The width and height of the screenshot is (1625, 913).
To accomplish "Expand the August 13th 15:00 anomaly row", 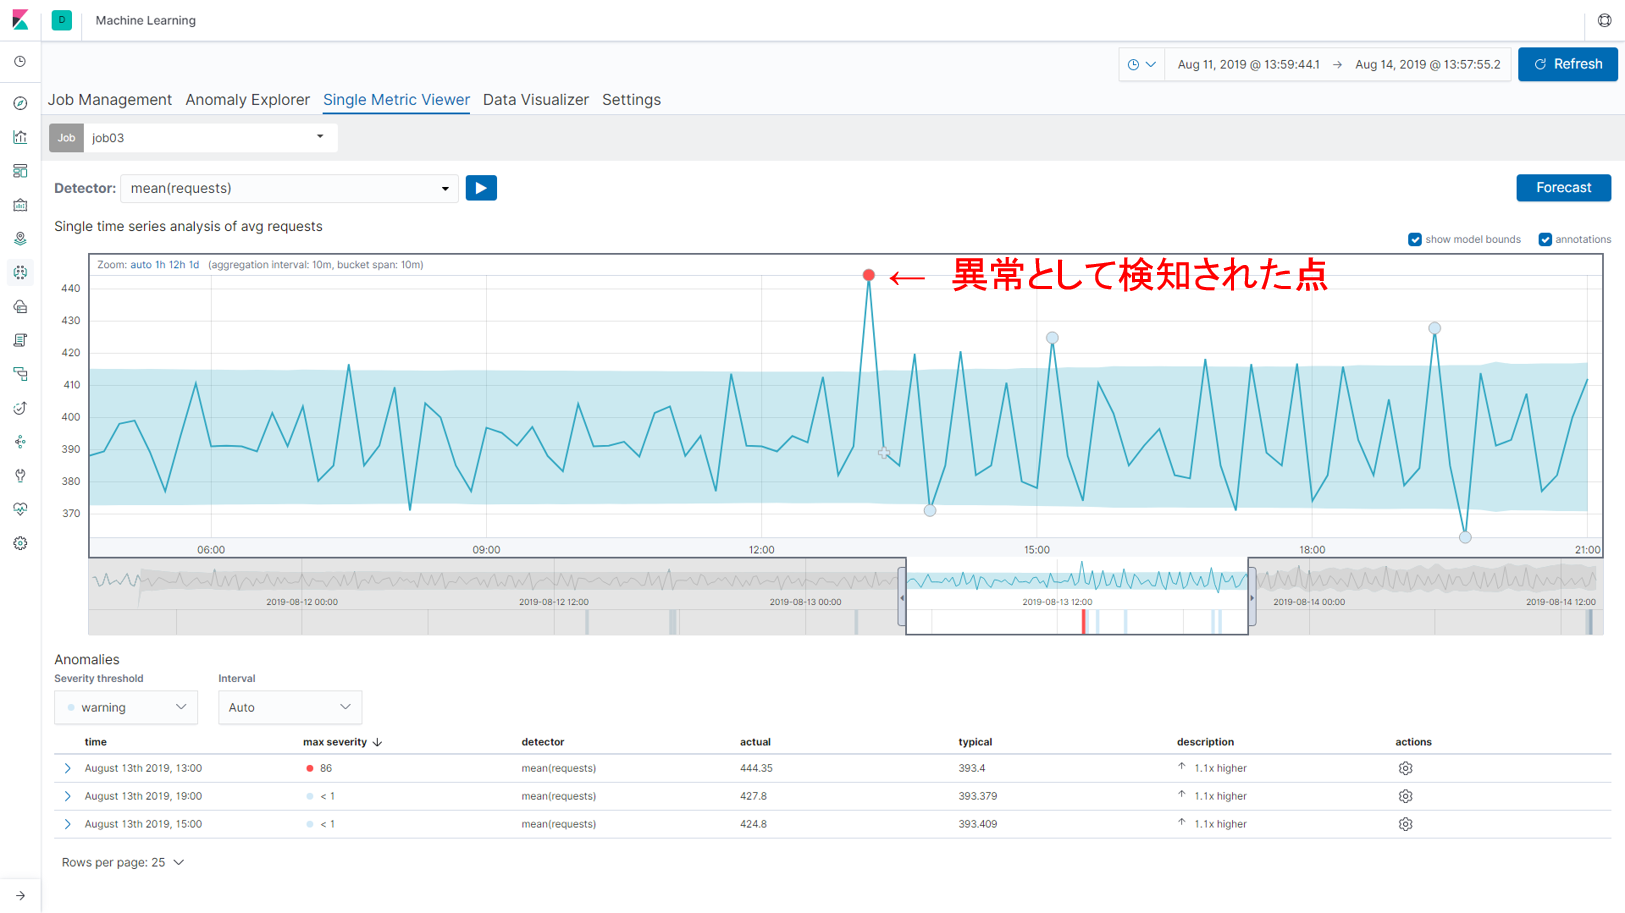I will [x=67, y=824].
